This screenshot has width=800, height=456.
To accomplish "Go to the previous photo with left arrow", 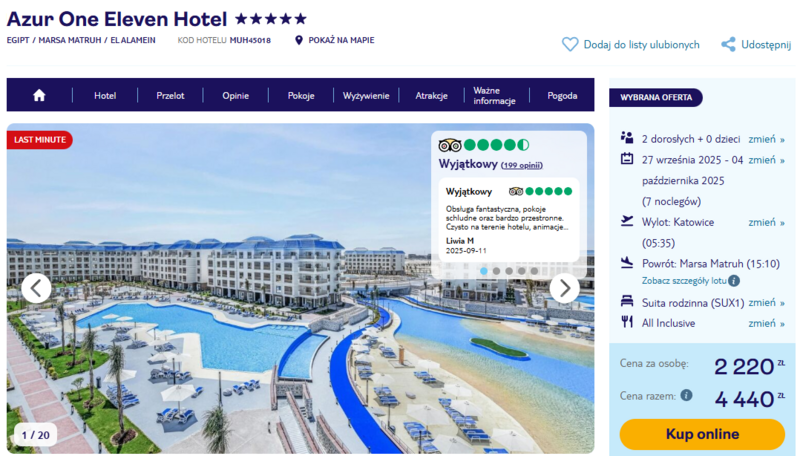I will pos(36,288).
